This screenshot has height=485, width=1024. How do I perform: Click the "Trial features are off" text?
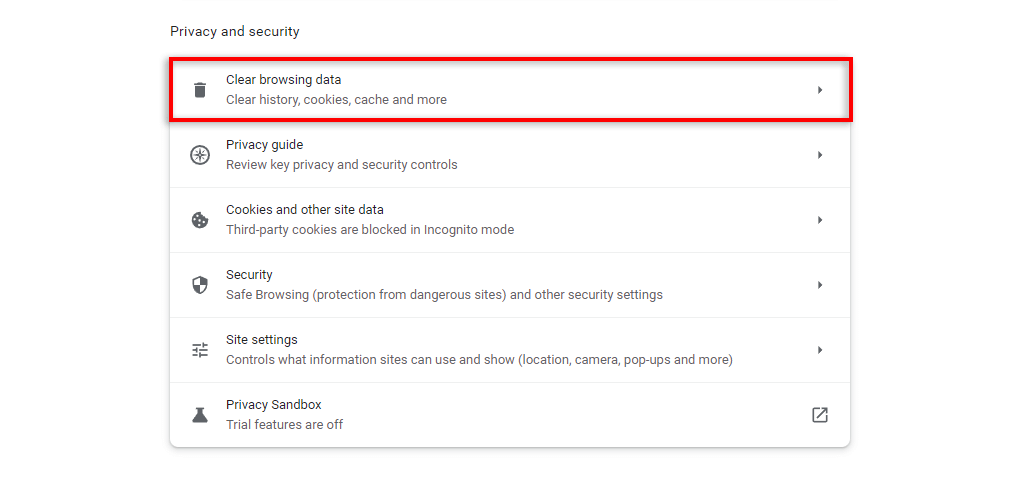click(x=284, y=425)
